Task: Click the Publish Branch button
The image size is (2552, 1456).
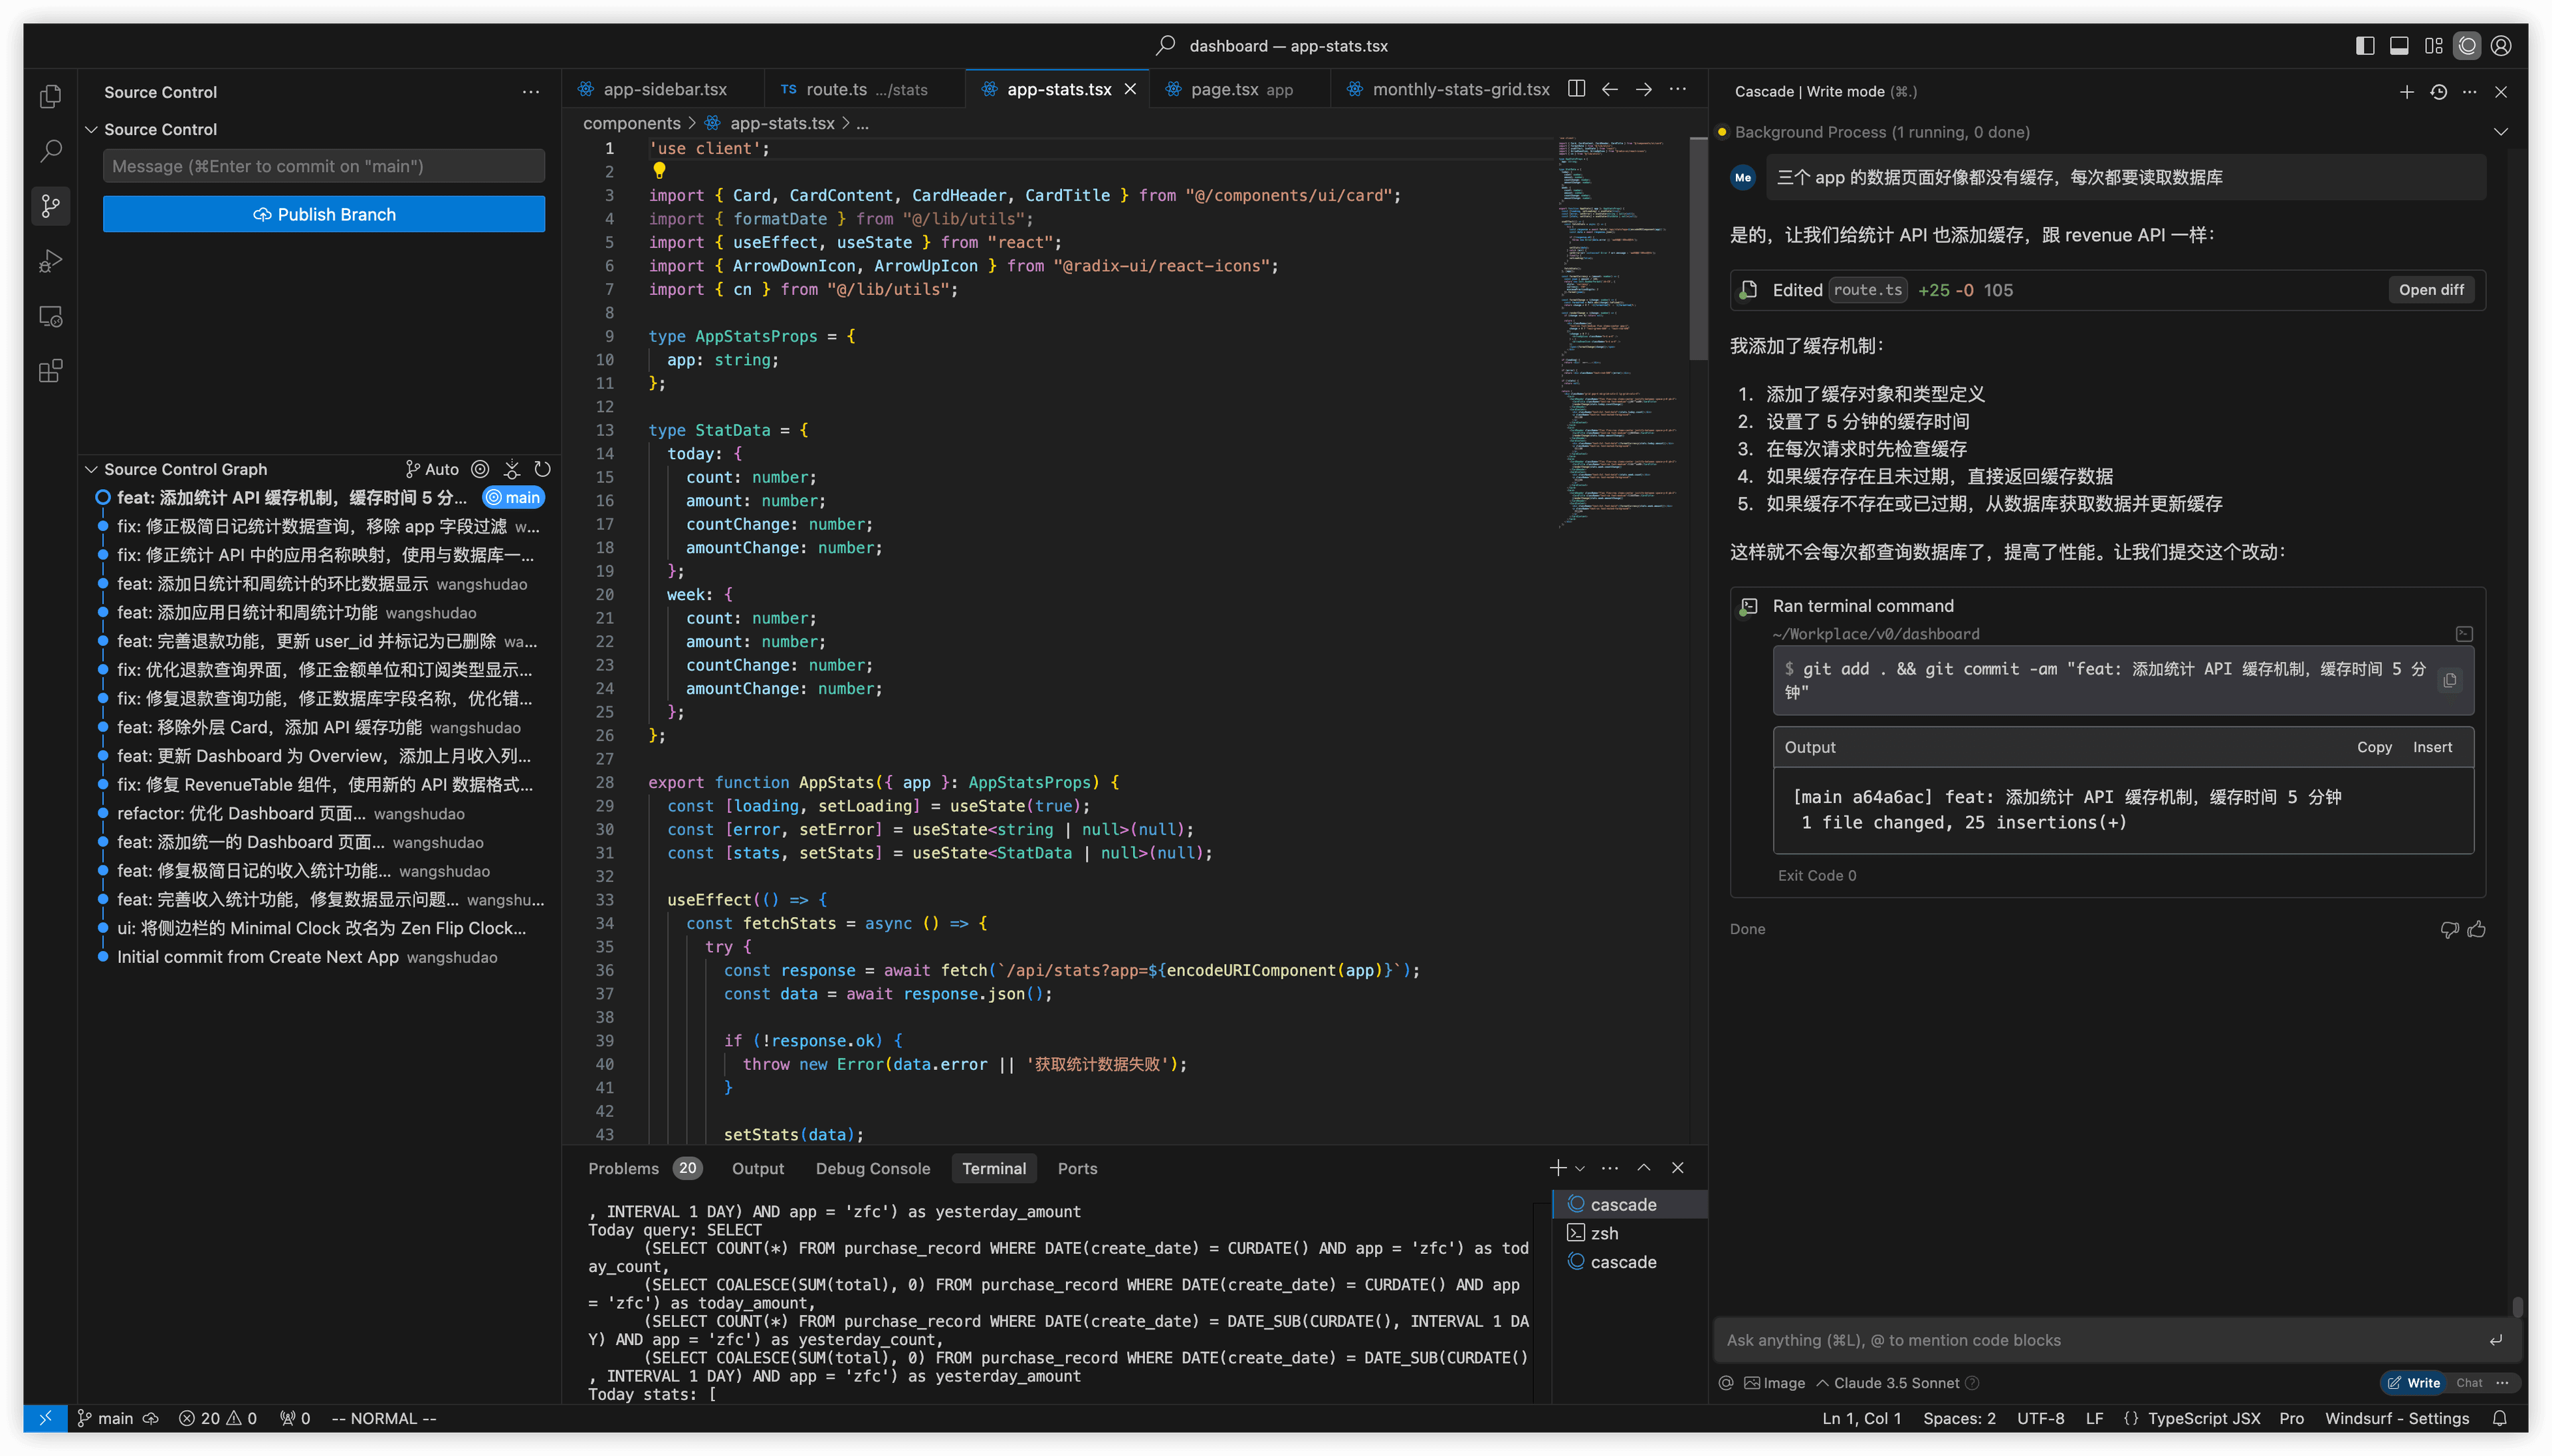Action: (324, 214)
